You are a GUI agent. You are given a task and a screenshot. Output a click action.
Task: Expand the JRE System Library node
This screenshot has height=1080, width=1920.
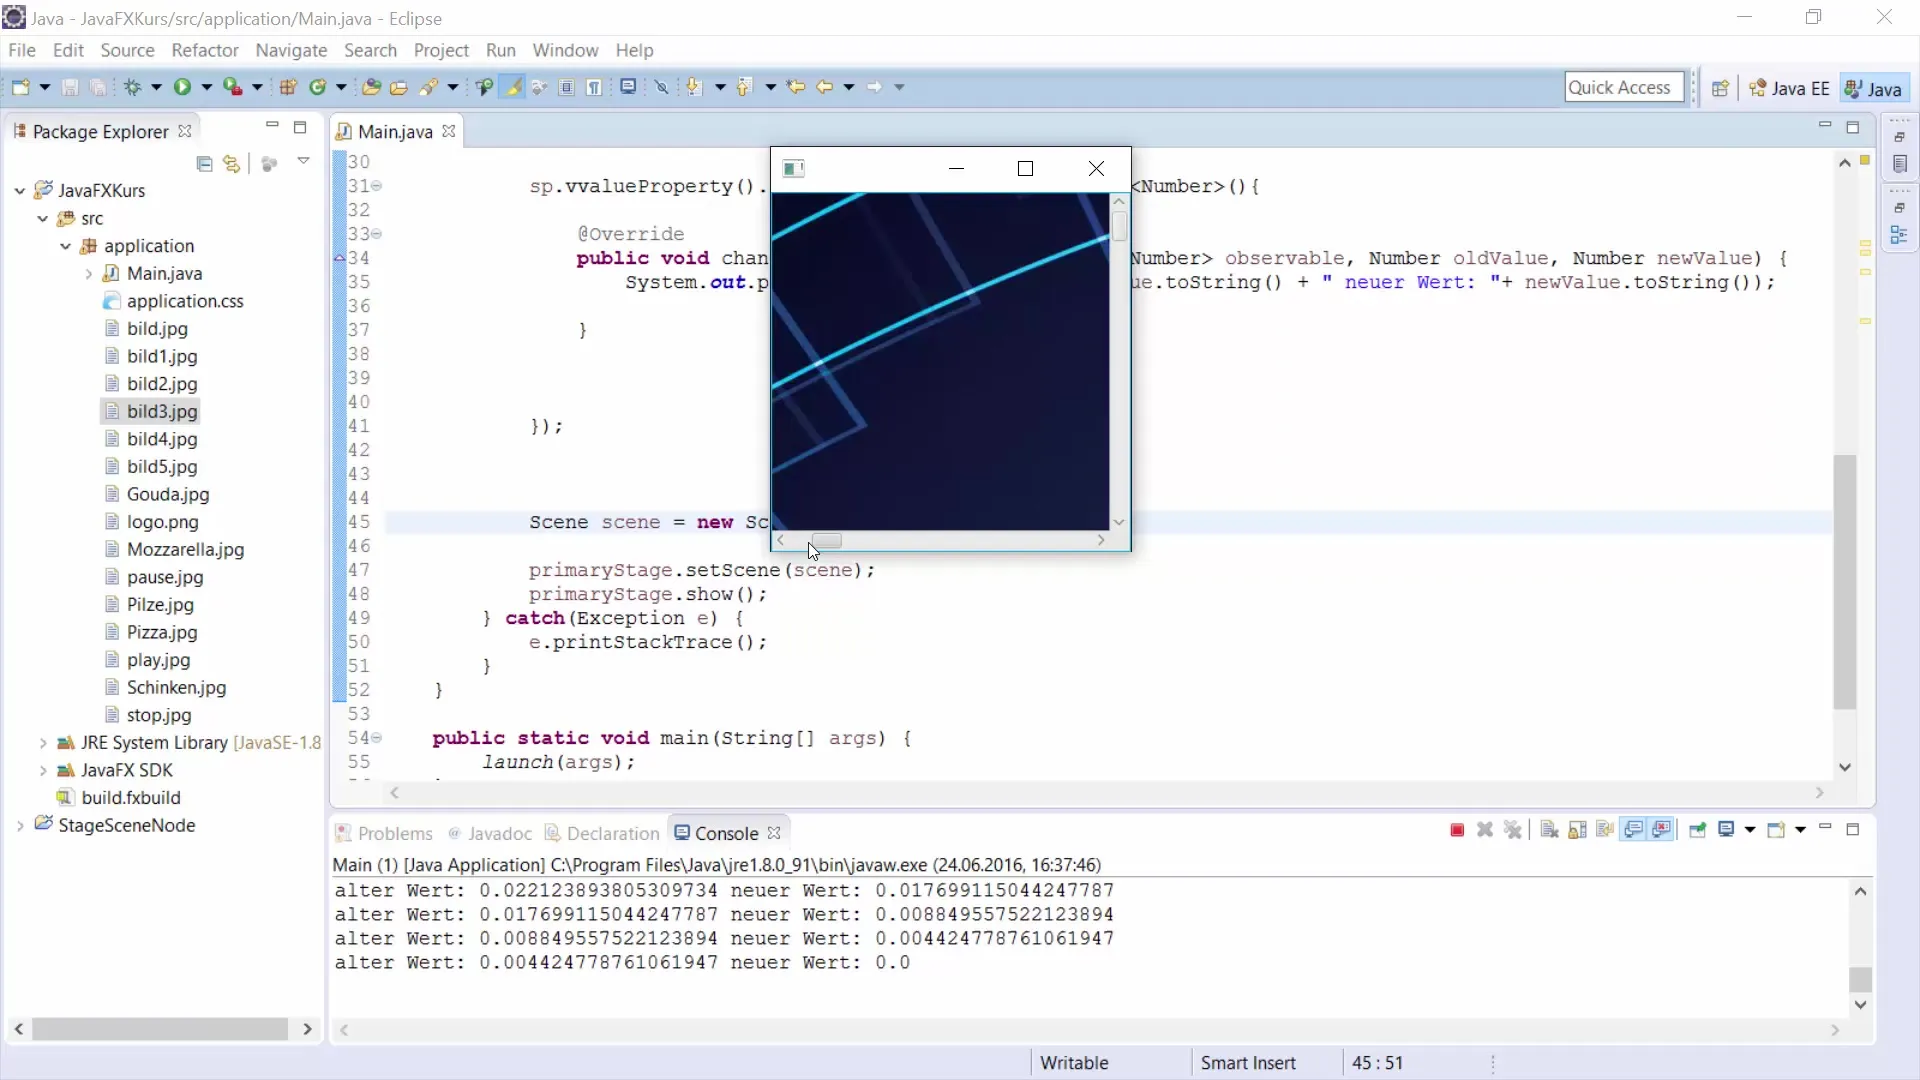[x=43, y=743]
